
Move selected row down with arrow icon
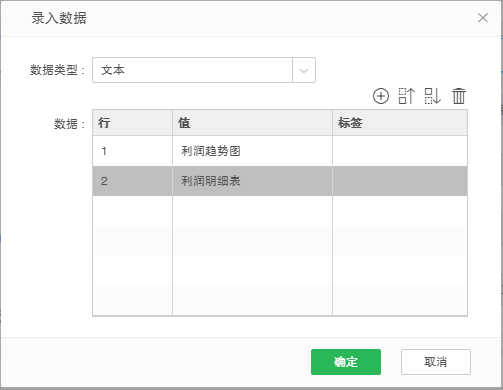click(x=433, y=96)
